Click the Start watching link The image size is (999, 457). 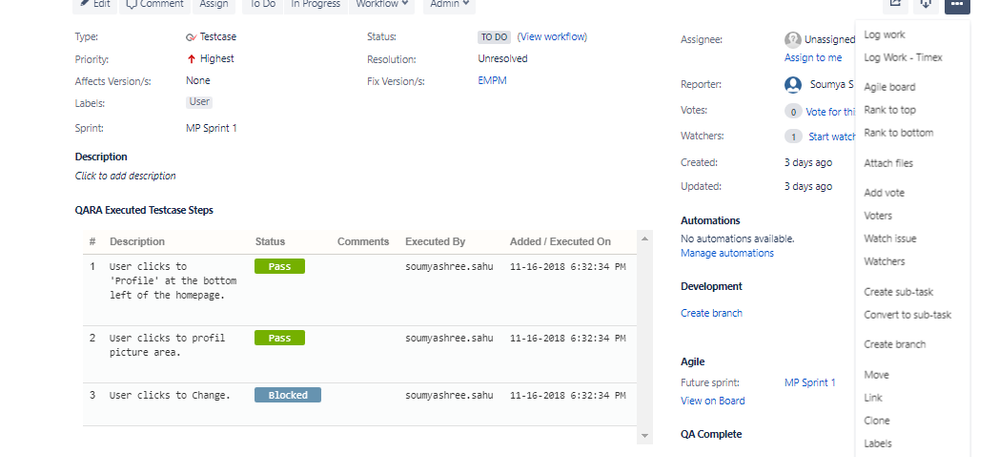tap(832, 136)
